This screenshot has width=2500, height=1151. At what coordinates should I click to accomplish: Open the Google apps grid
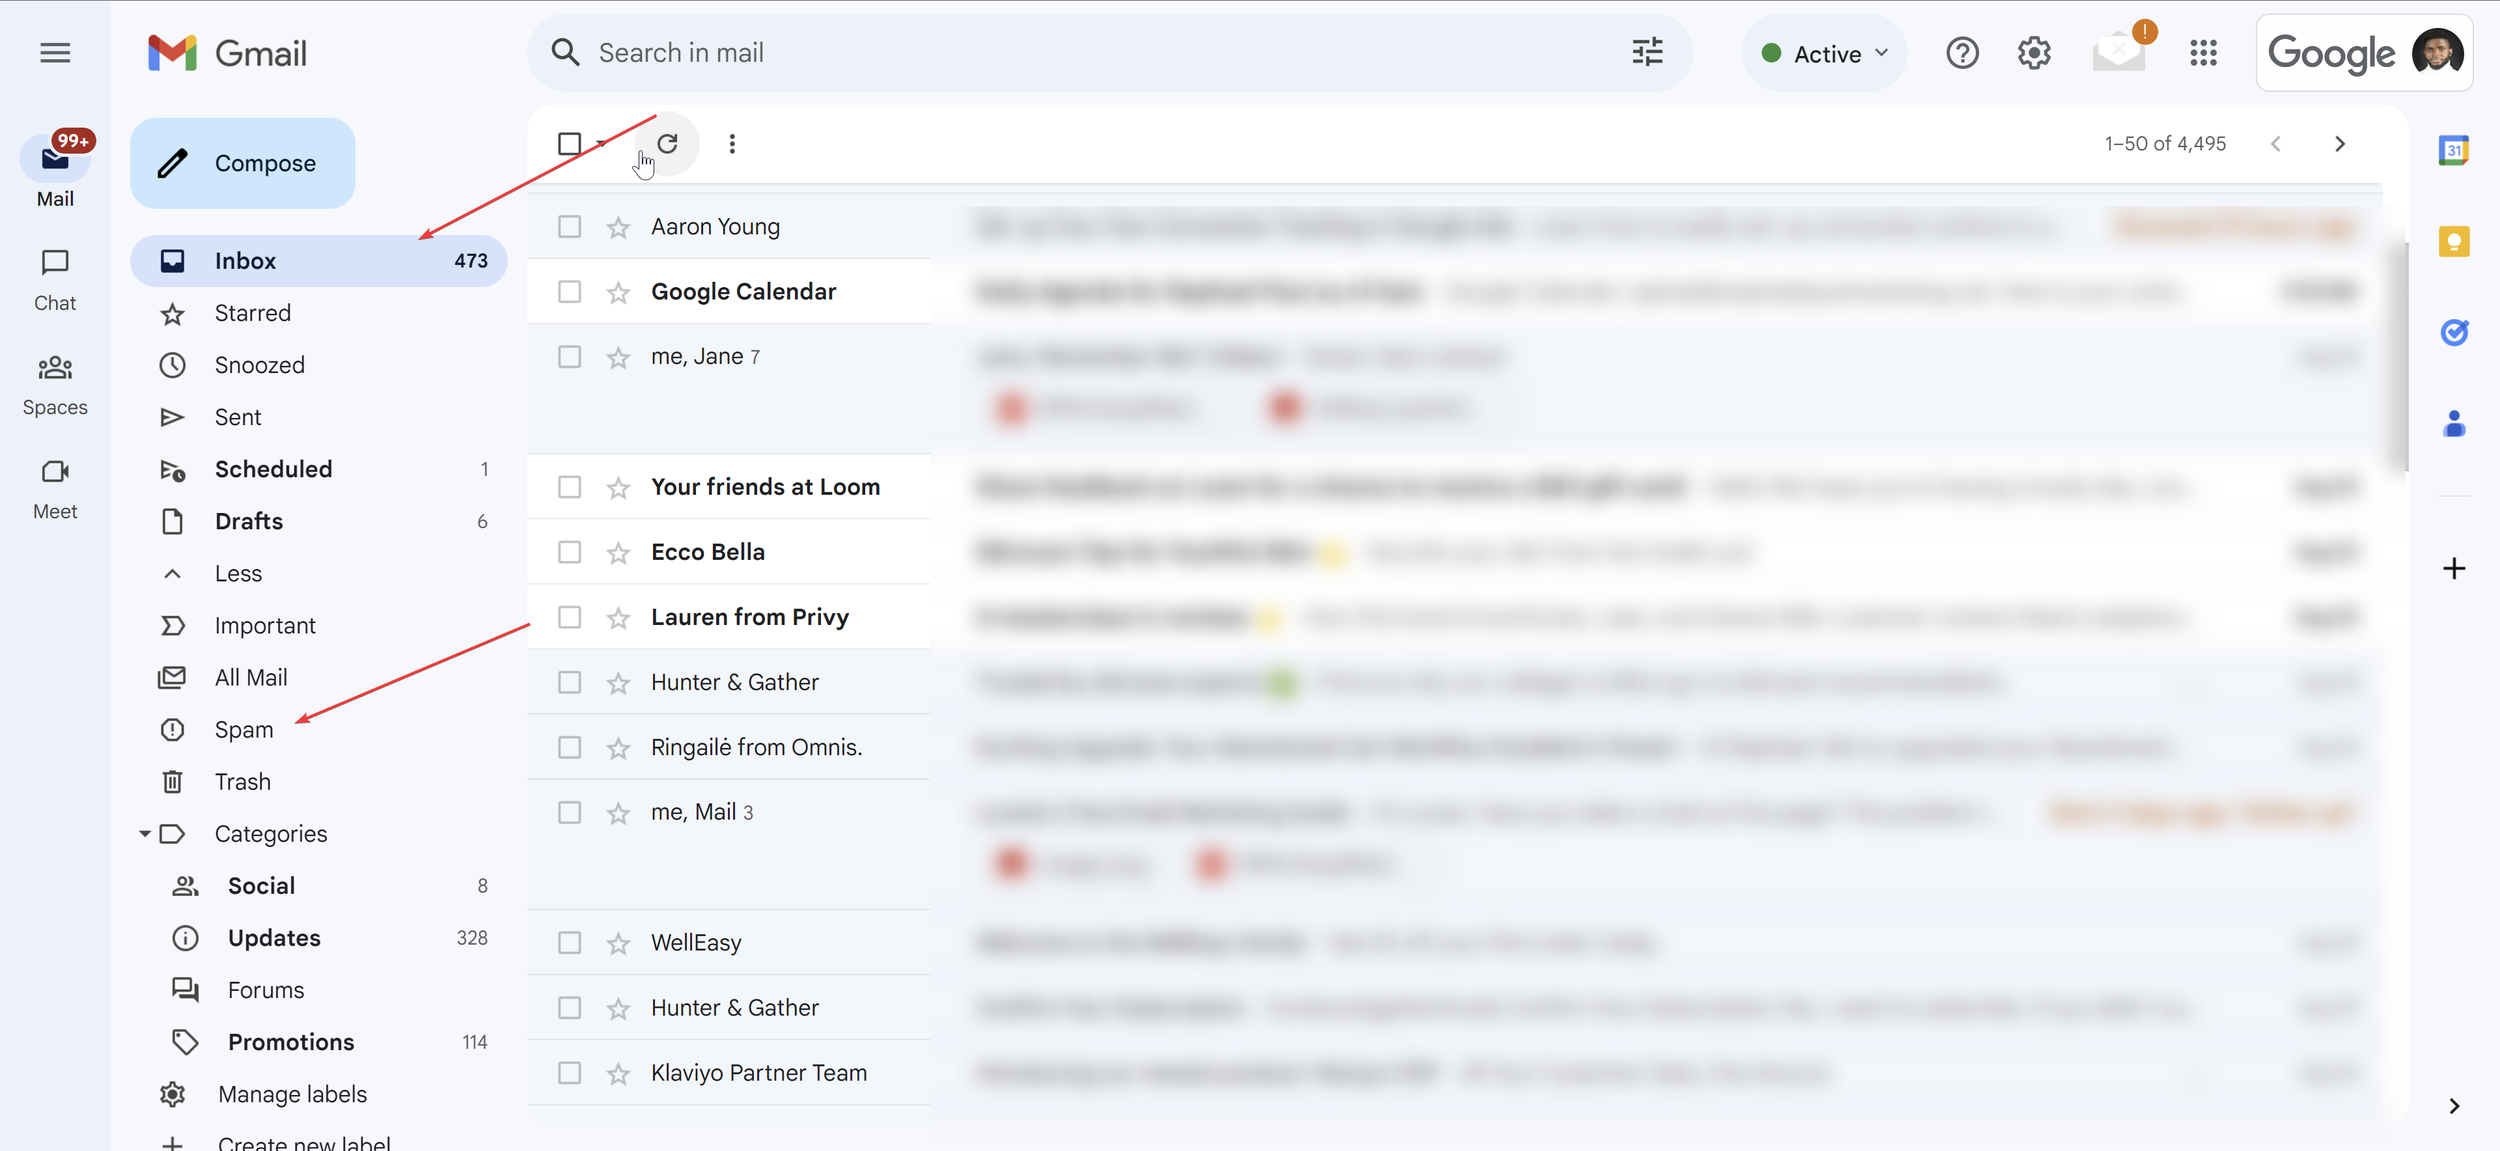[2203, 53]
